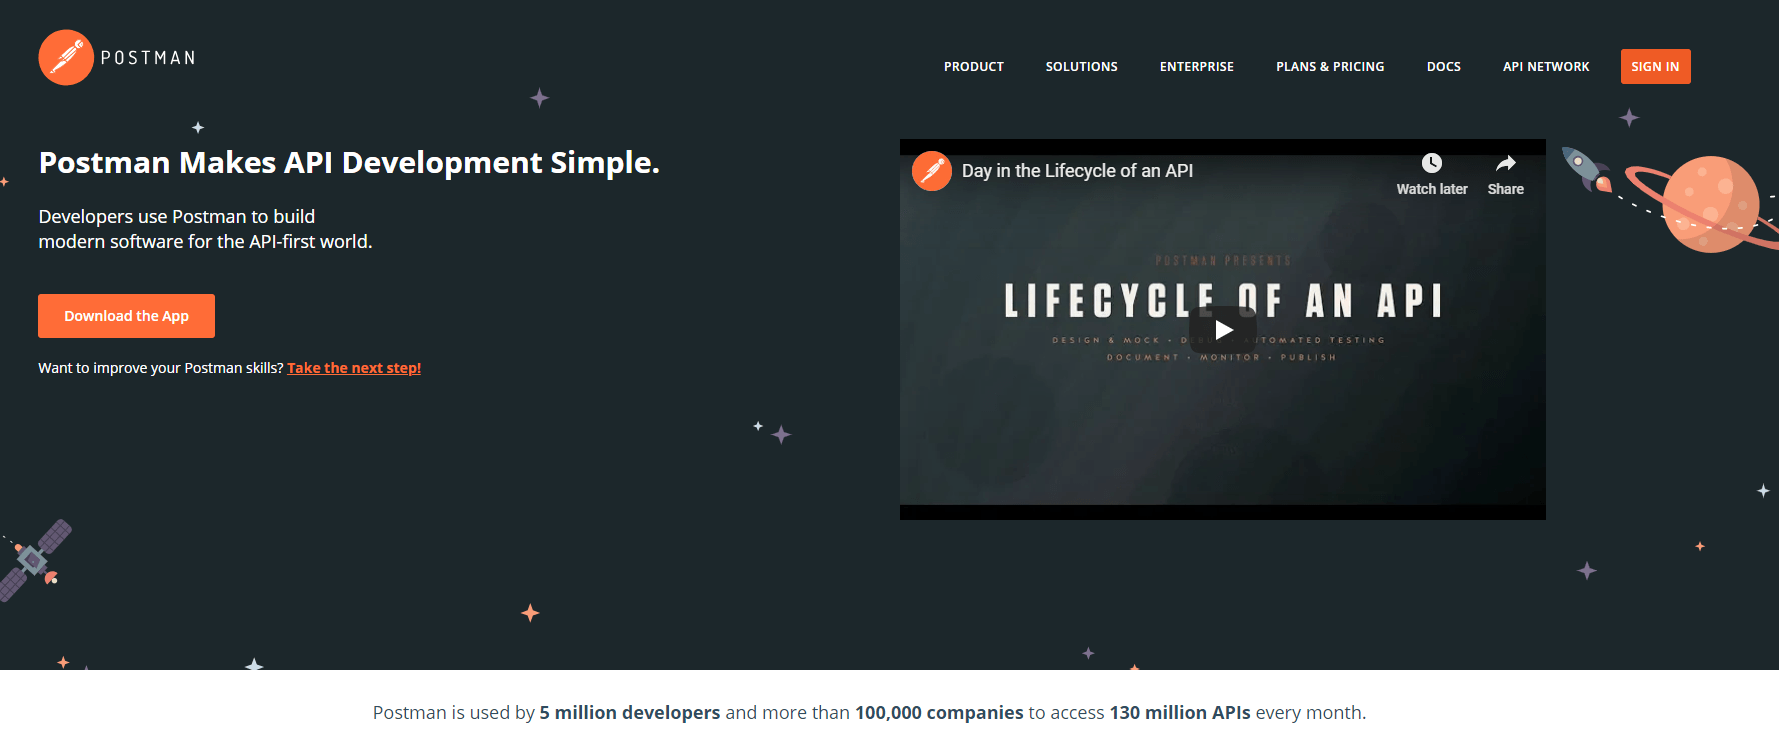This screenshot has height=743, width=1779.
Task: Click the Share arrow icon on video
Action: 1506,163
